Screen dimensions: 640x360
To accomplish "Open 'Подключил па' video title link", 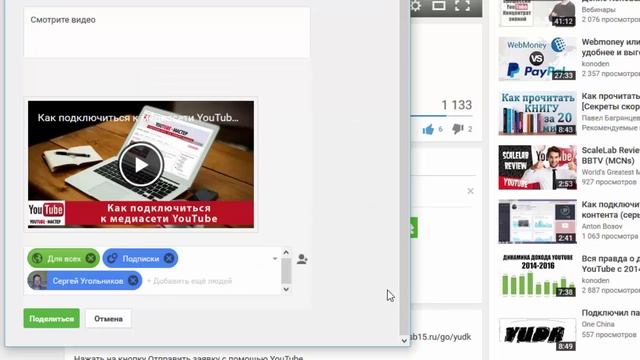I will tap(611, 313).
